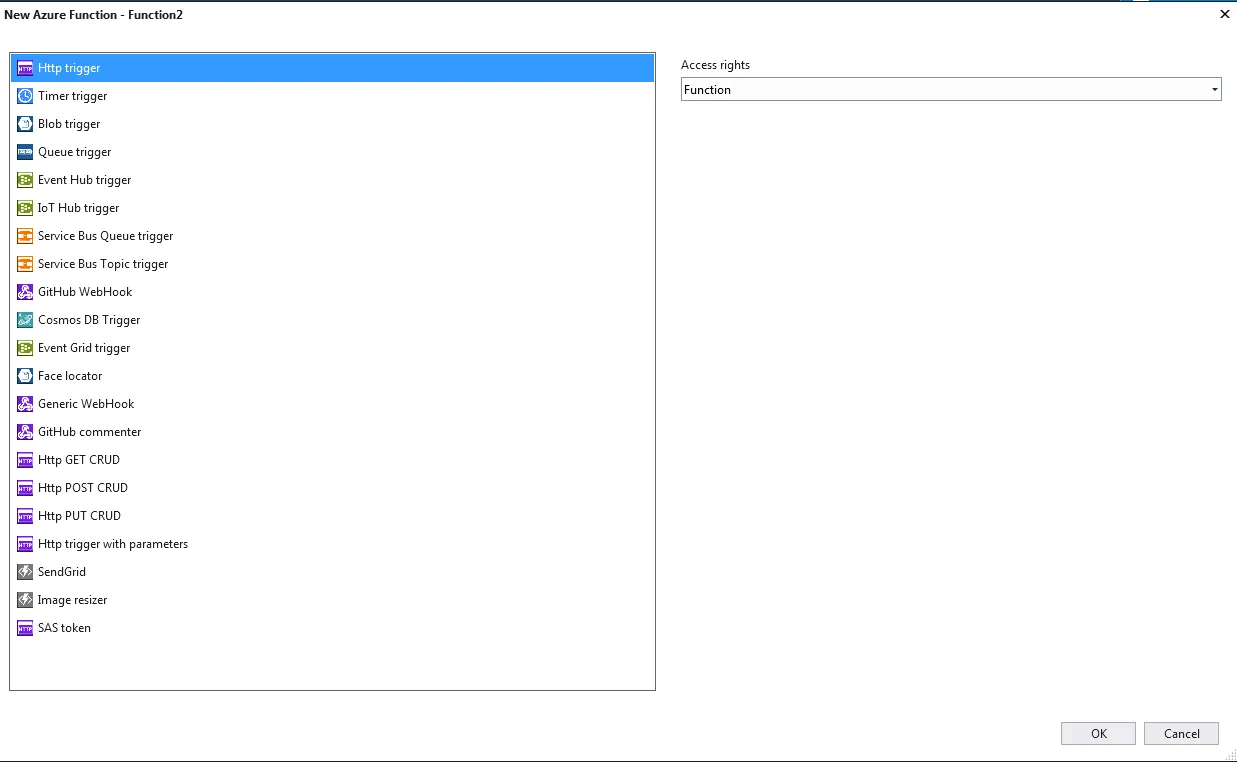The height and width of the screenshot is (762, 1237).
Task: Click the GitHub WebHook icon
Action: point(25,292)
